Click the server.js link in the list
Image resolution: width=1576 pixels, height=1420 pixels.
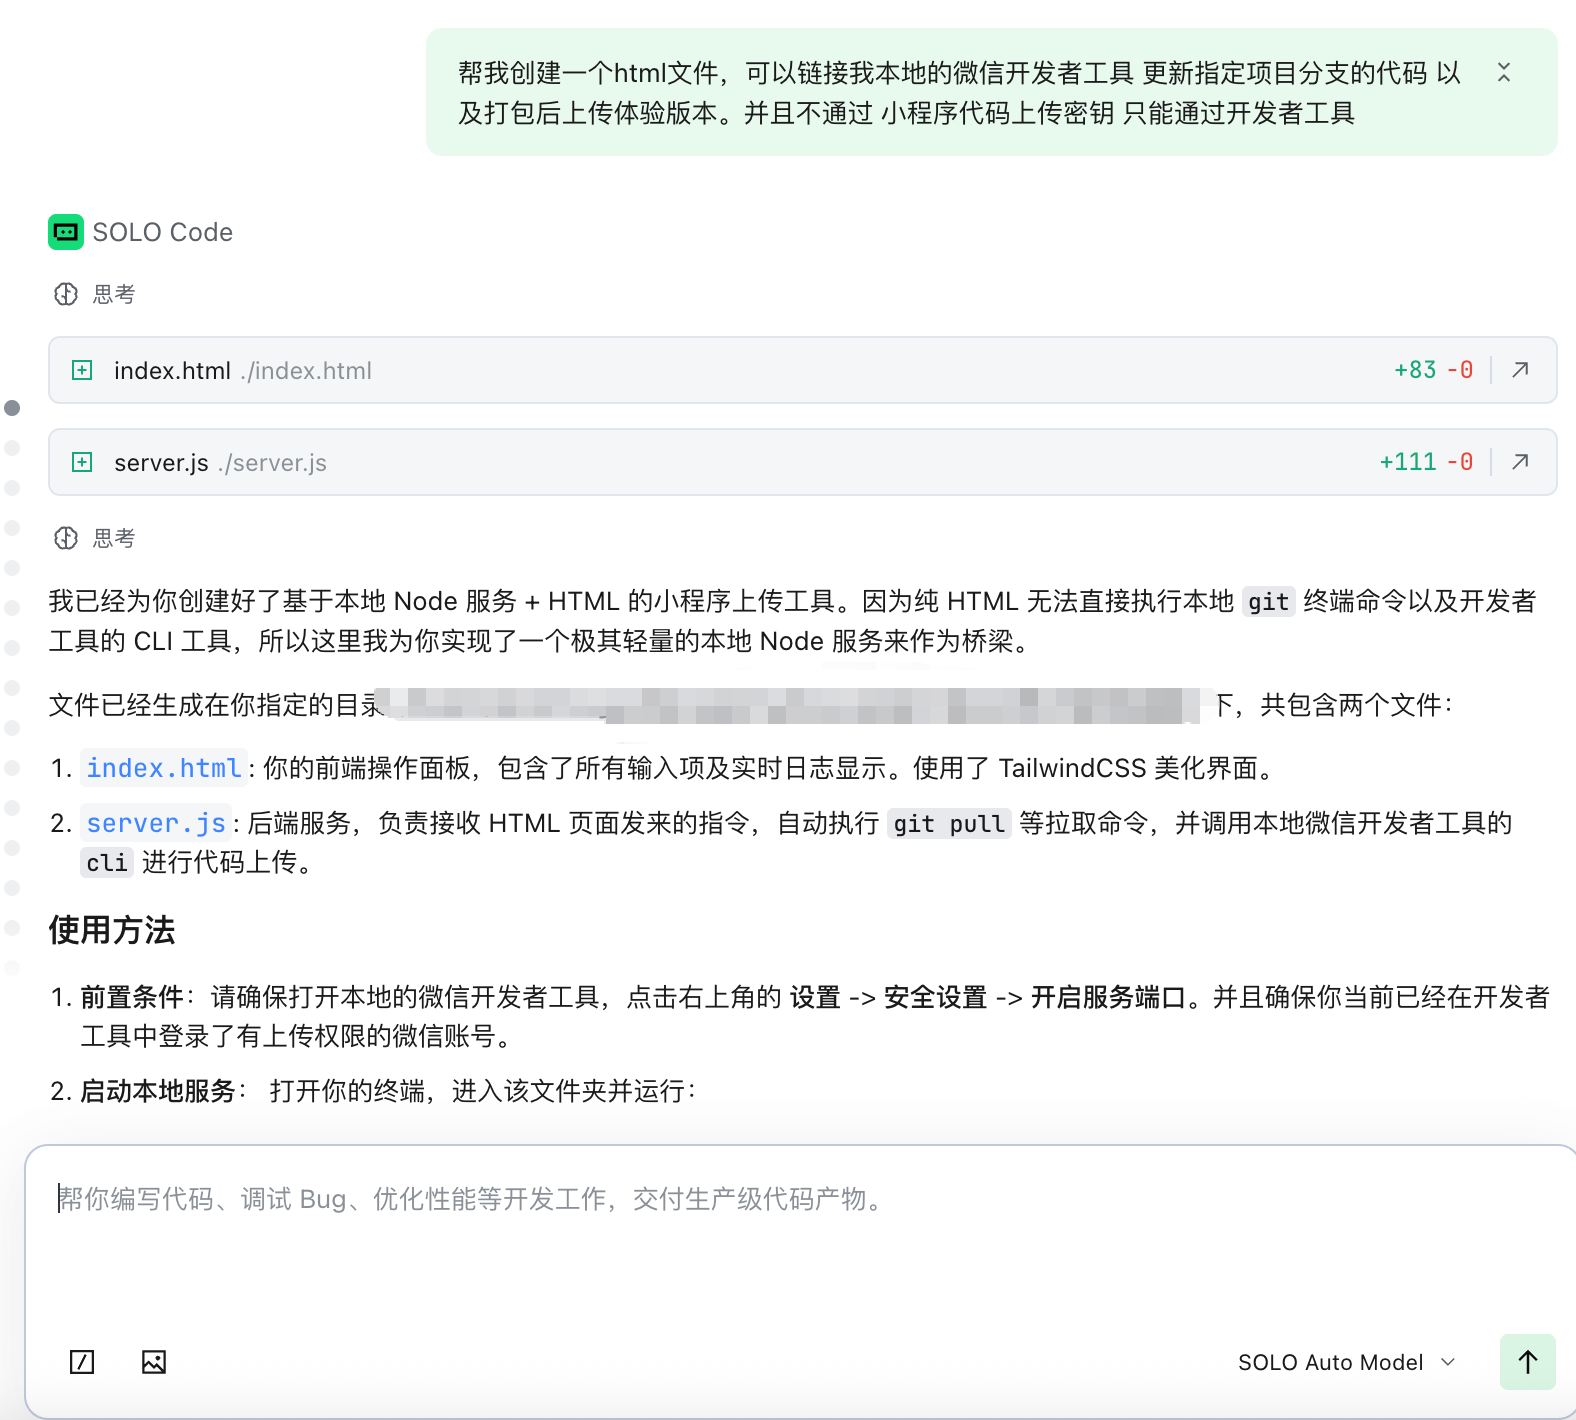coord(156,823)
